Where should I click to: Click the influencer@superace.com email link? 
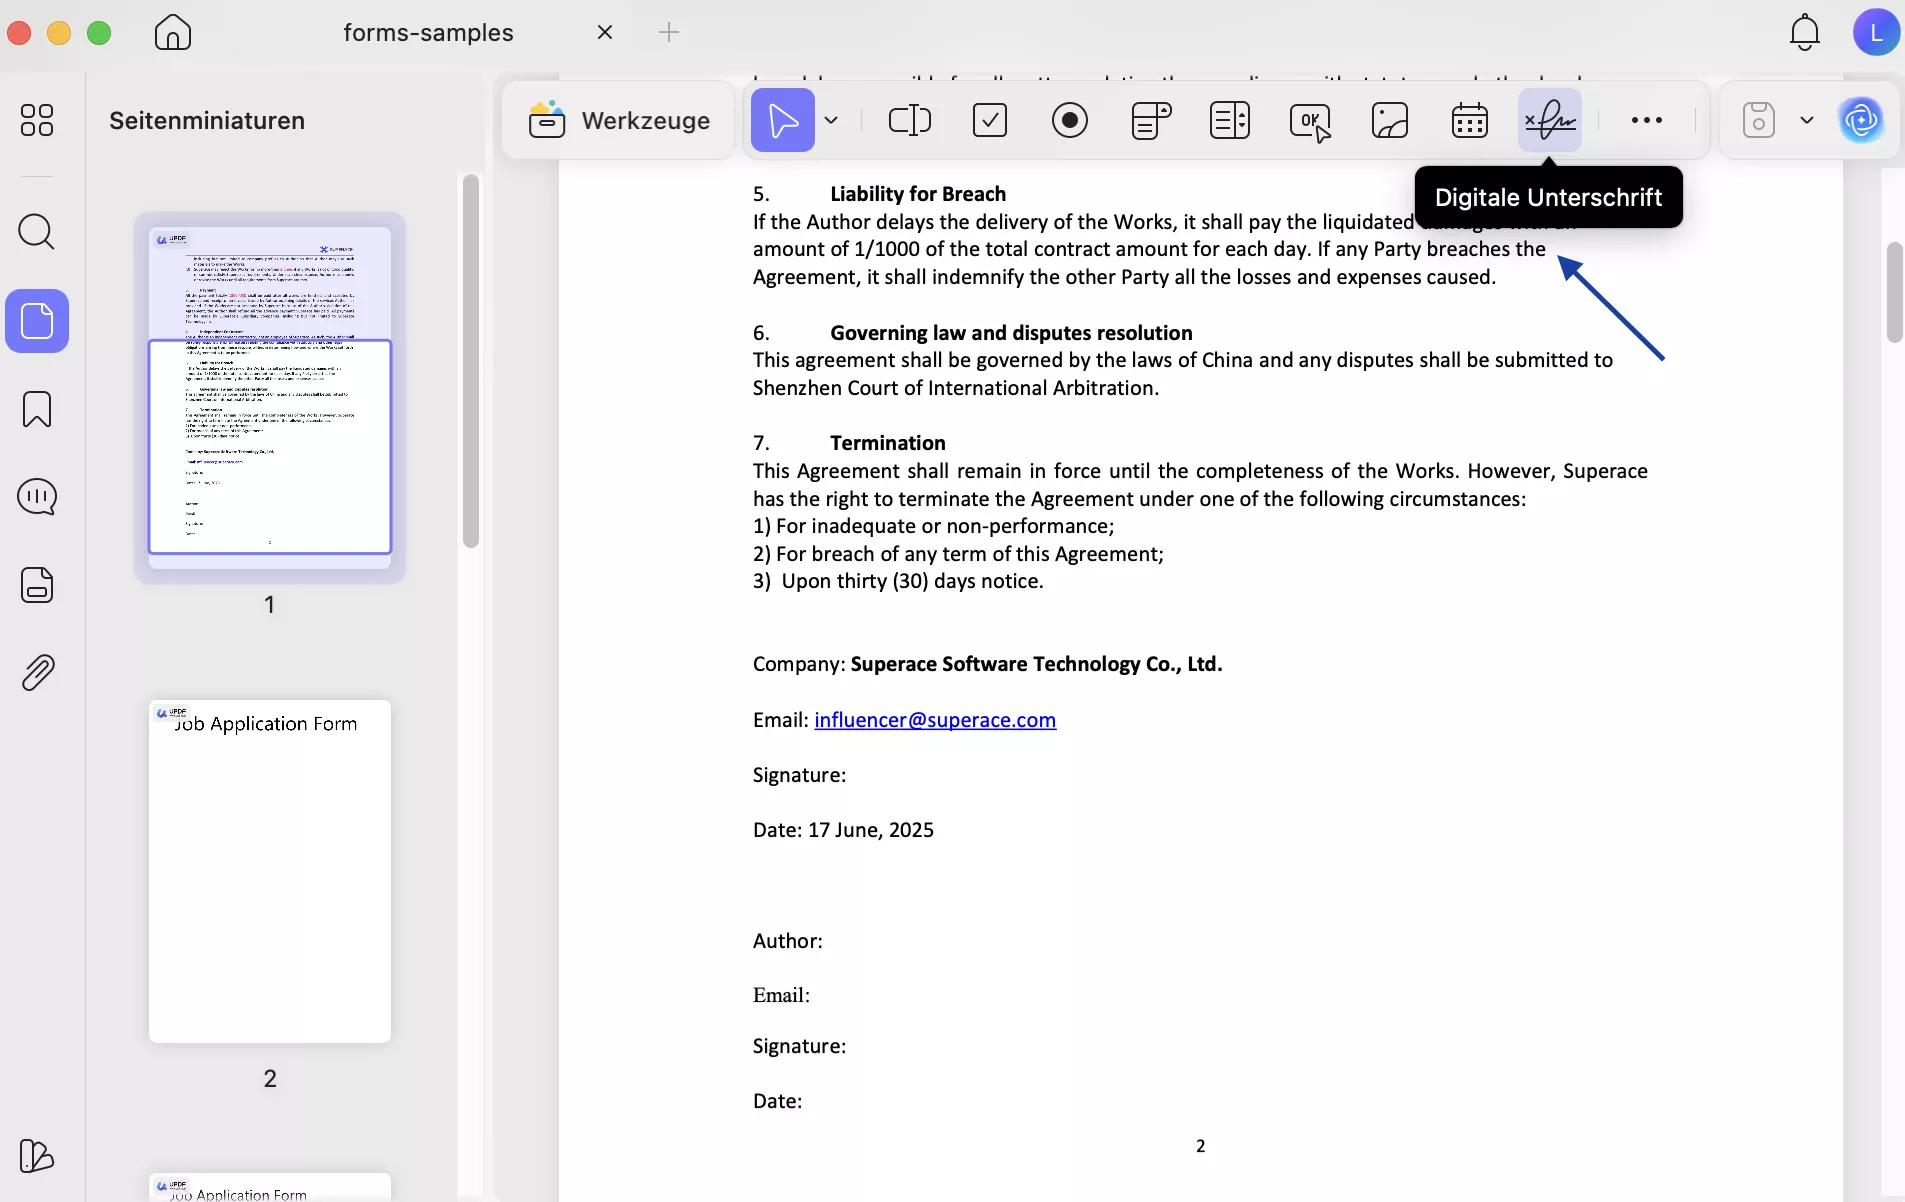point(935,720)
